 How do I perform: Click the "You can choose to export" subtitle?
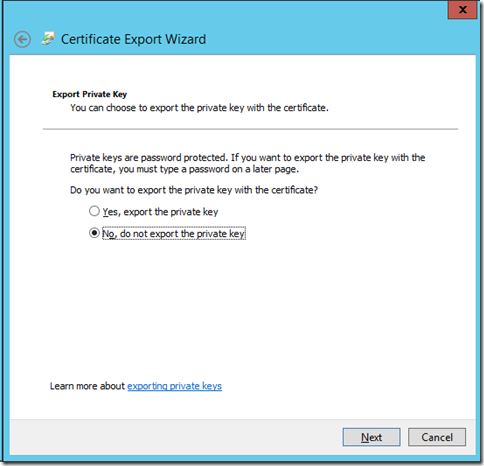coord(199,108)
